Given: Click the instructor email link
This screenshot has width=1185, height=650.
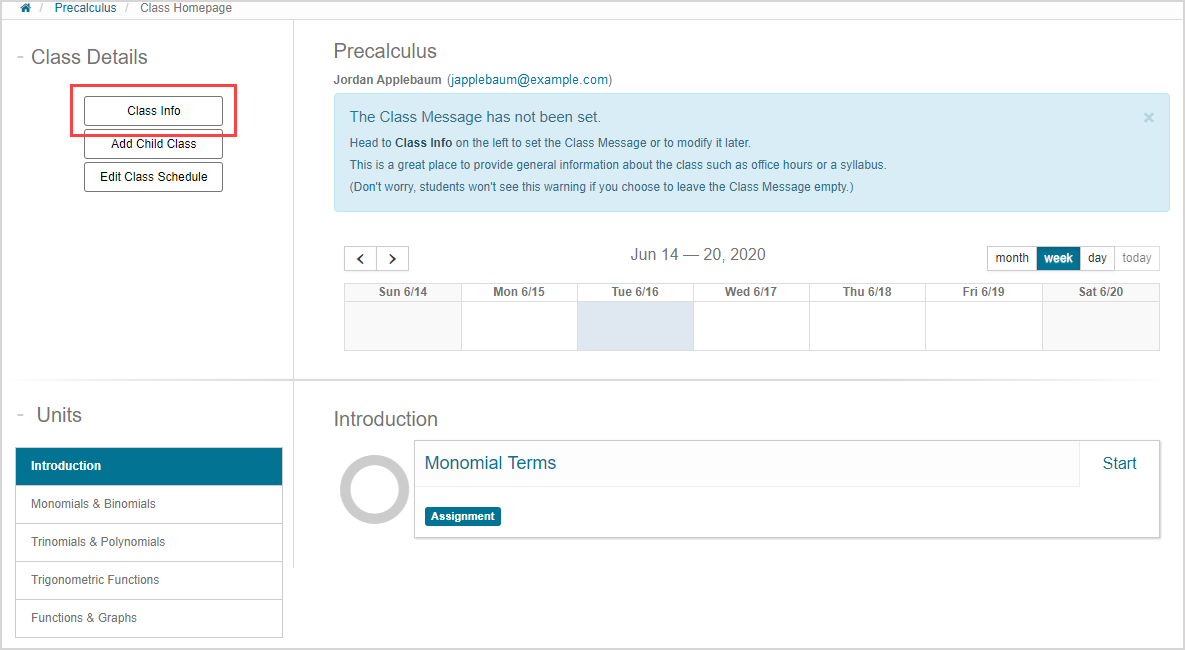Looking at the screenshot, I should pyautogui.click(x=529, y=80).
